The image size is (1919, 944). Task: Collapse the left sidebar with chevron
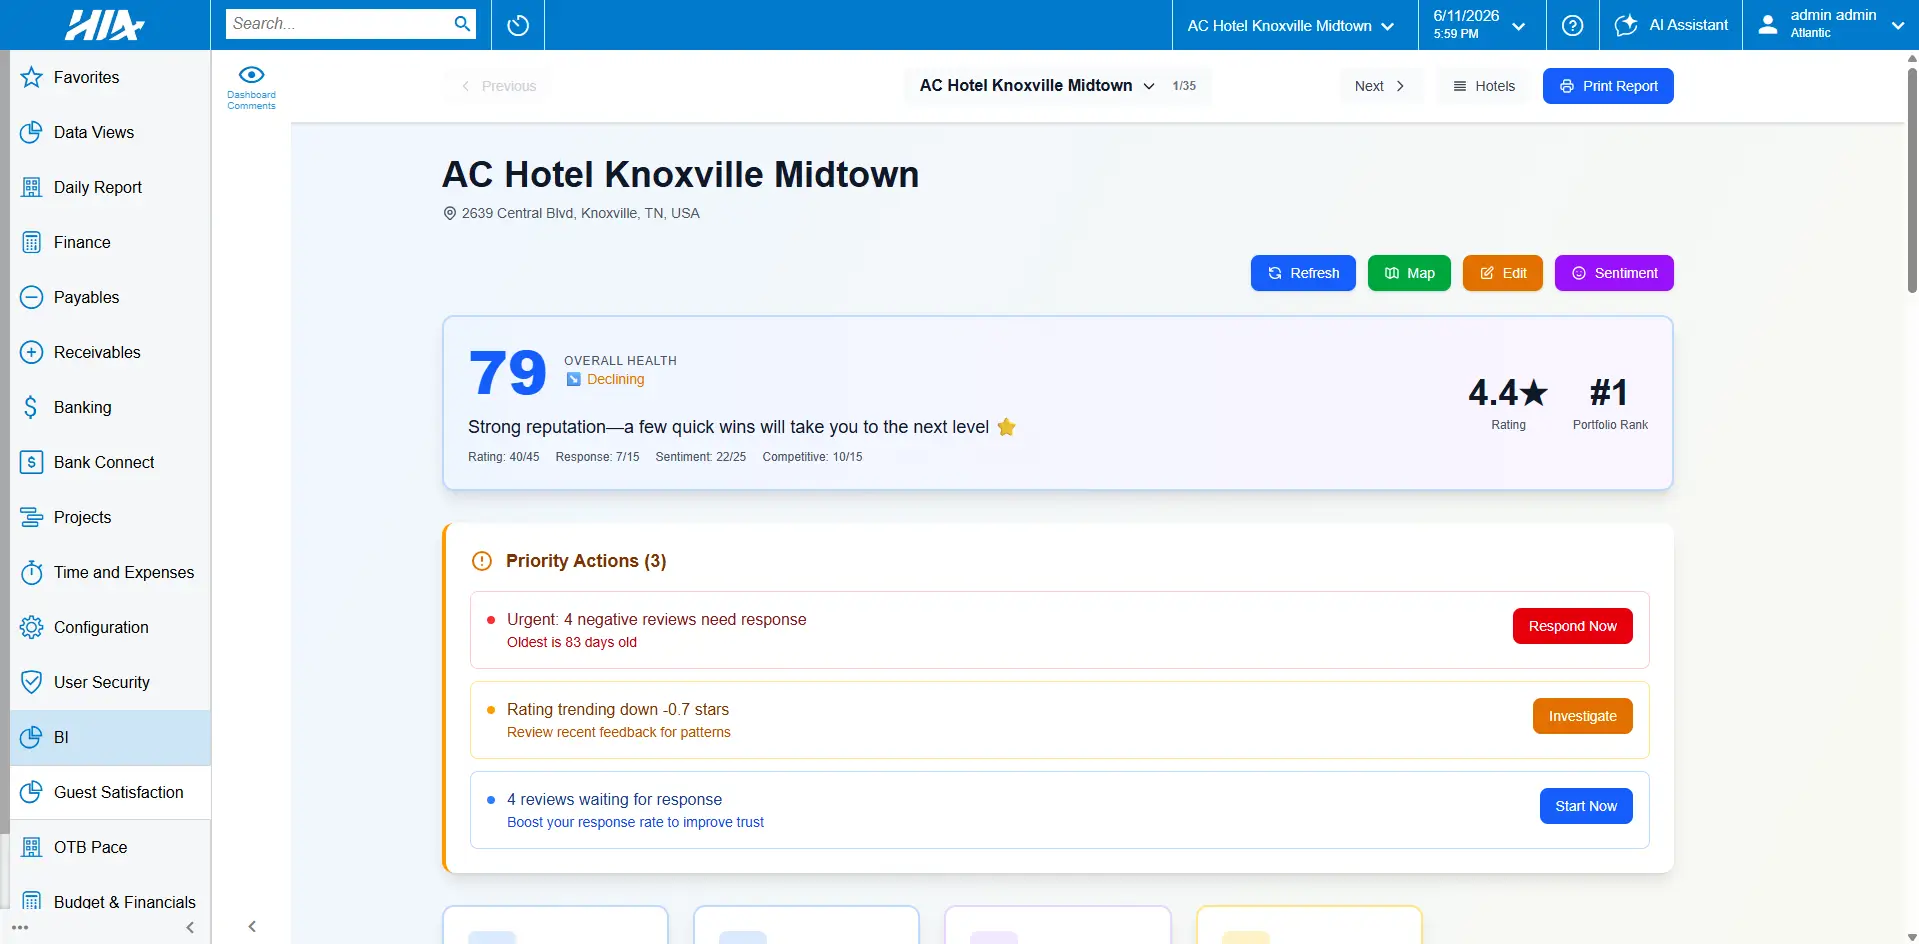point(190,927)
